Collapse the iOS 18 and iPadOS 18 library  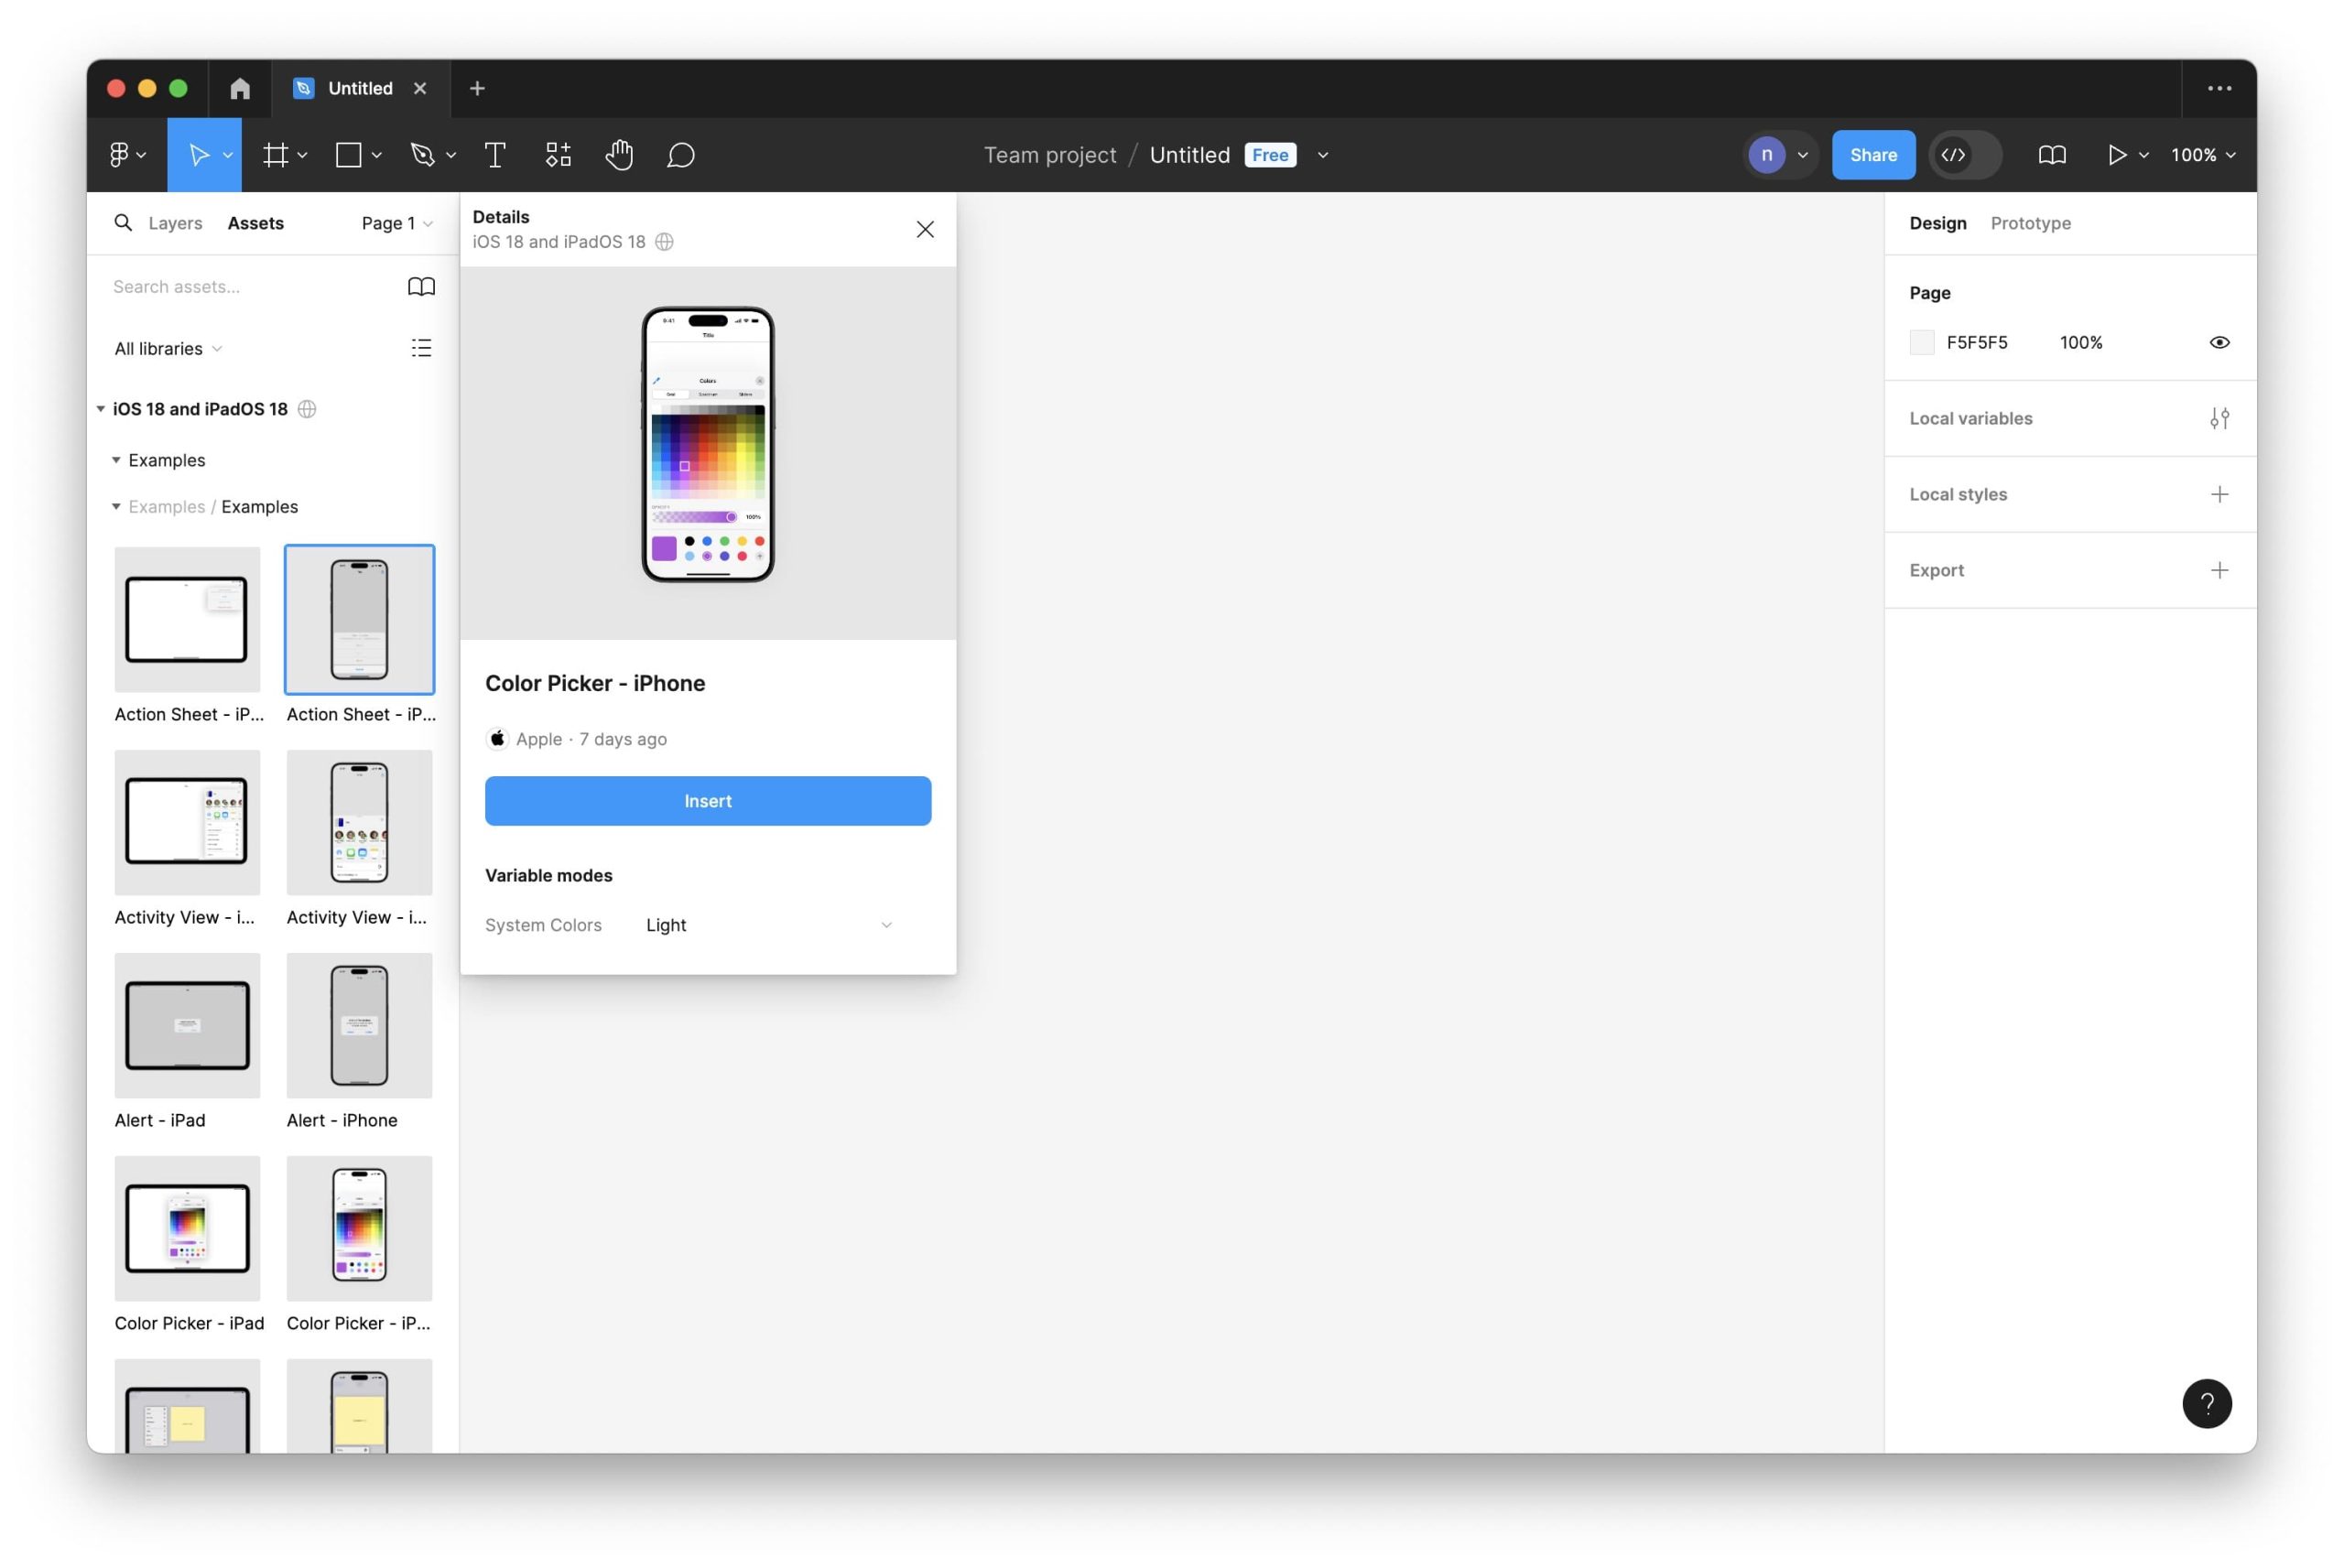(x=101, y=409)
